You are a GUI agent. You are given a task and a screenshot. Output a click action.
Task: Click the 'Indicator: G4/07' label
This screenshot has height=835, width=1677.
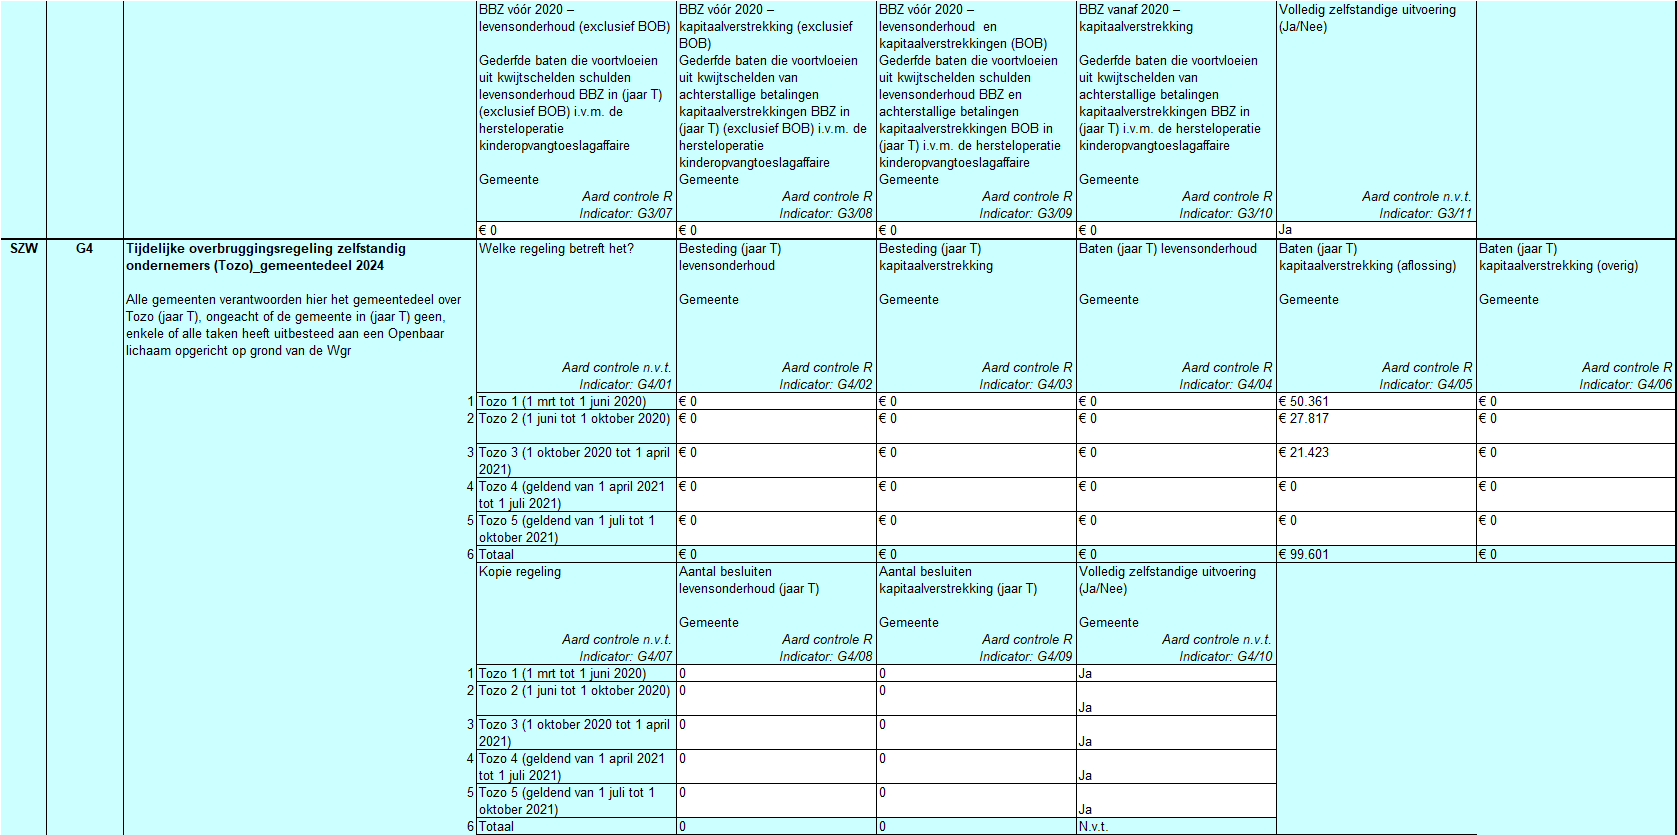[626, 657]
